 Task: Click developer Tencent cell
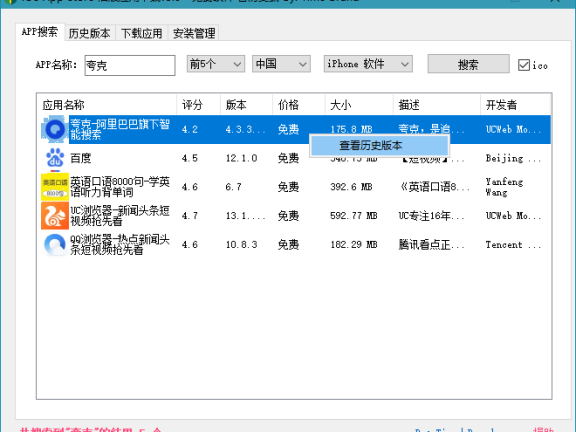(x=513, y=245)
